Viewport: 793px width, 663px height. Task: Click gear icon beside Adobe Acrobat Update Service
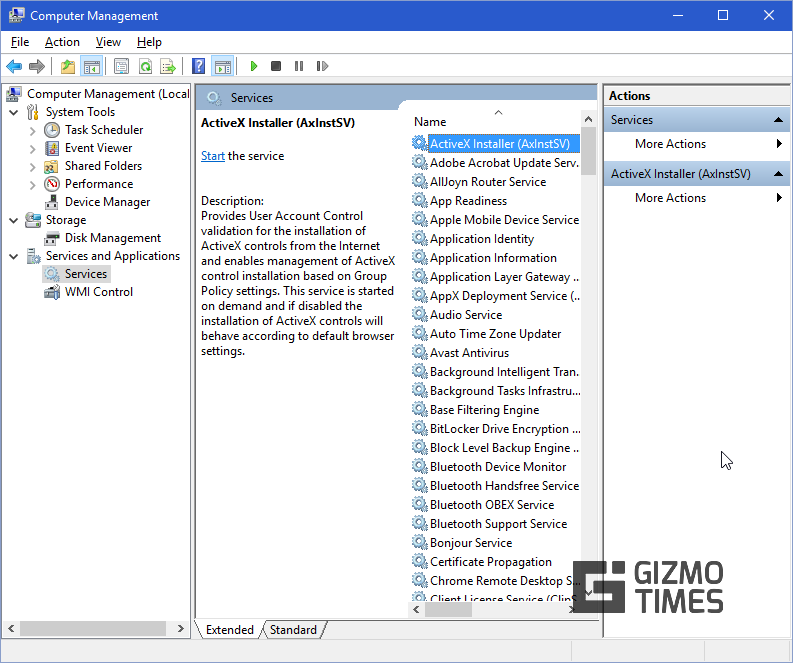419,162
